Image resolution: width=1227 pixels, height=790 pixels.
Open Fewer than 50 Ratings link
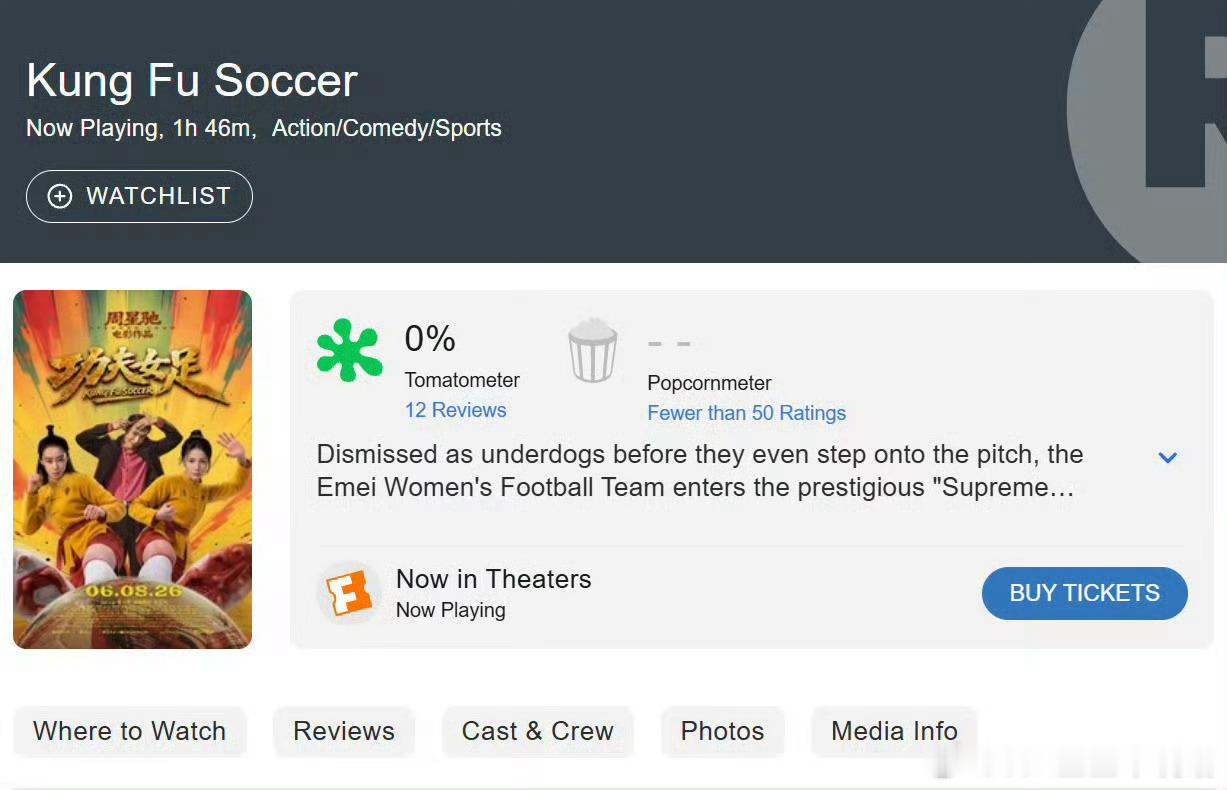[747, 413]
